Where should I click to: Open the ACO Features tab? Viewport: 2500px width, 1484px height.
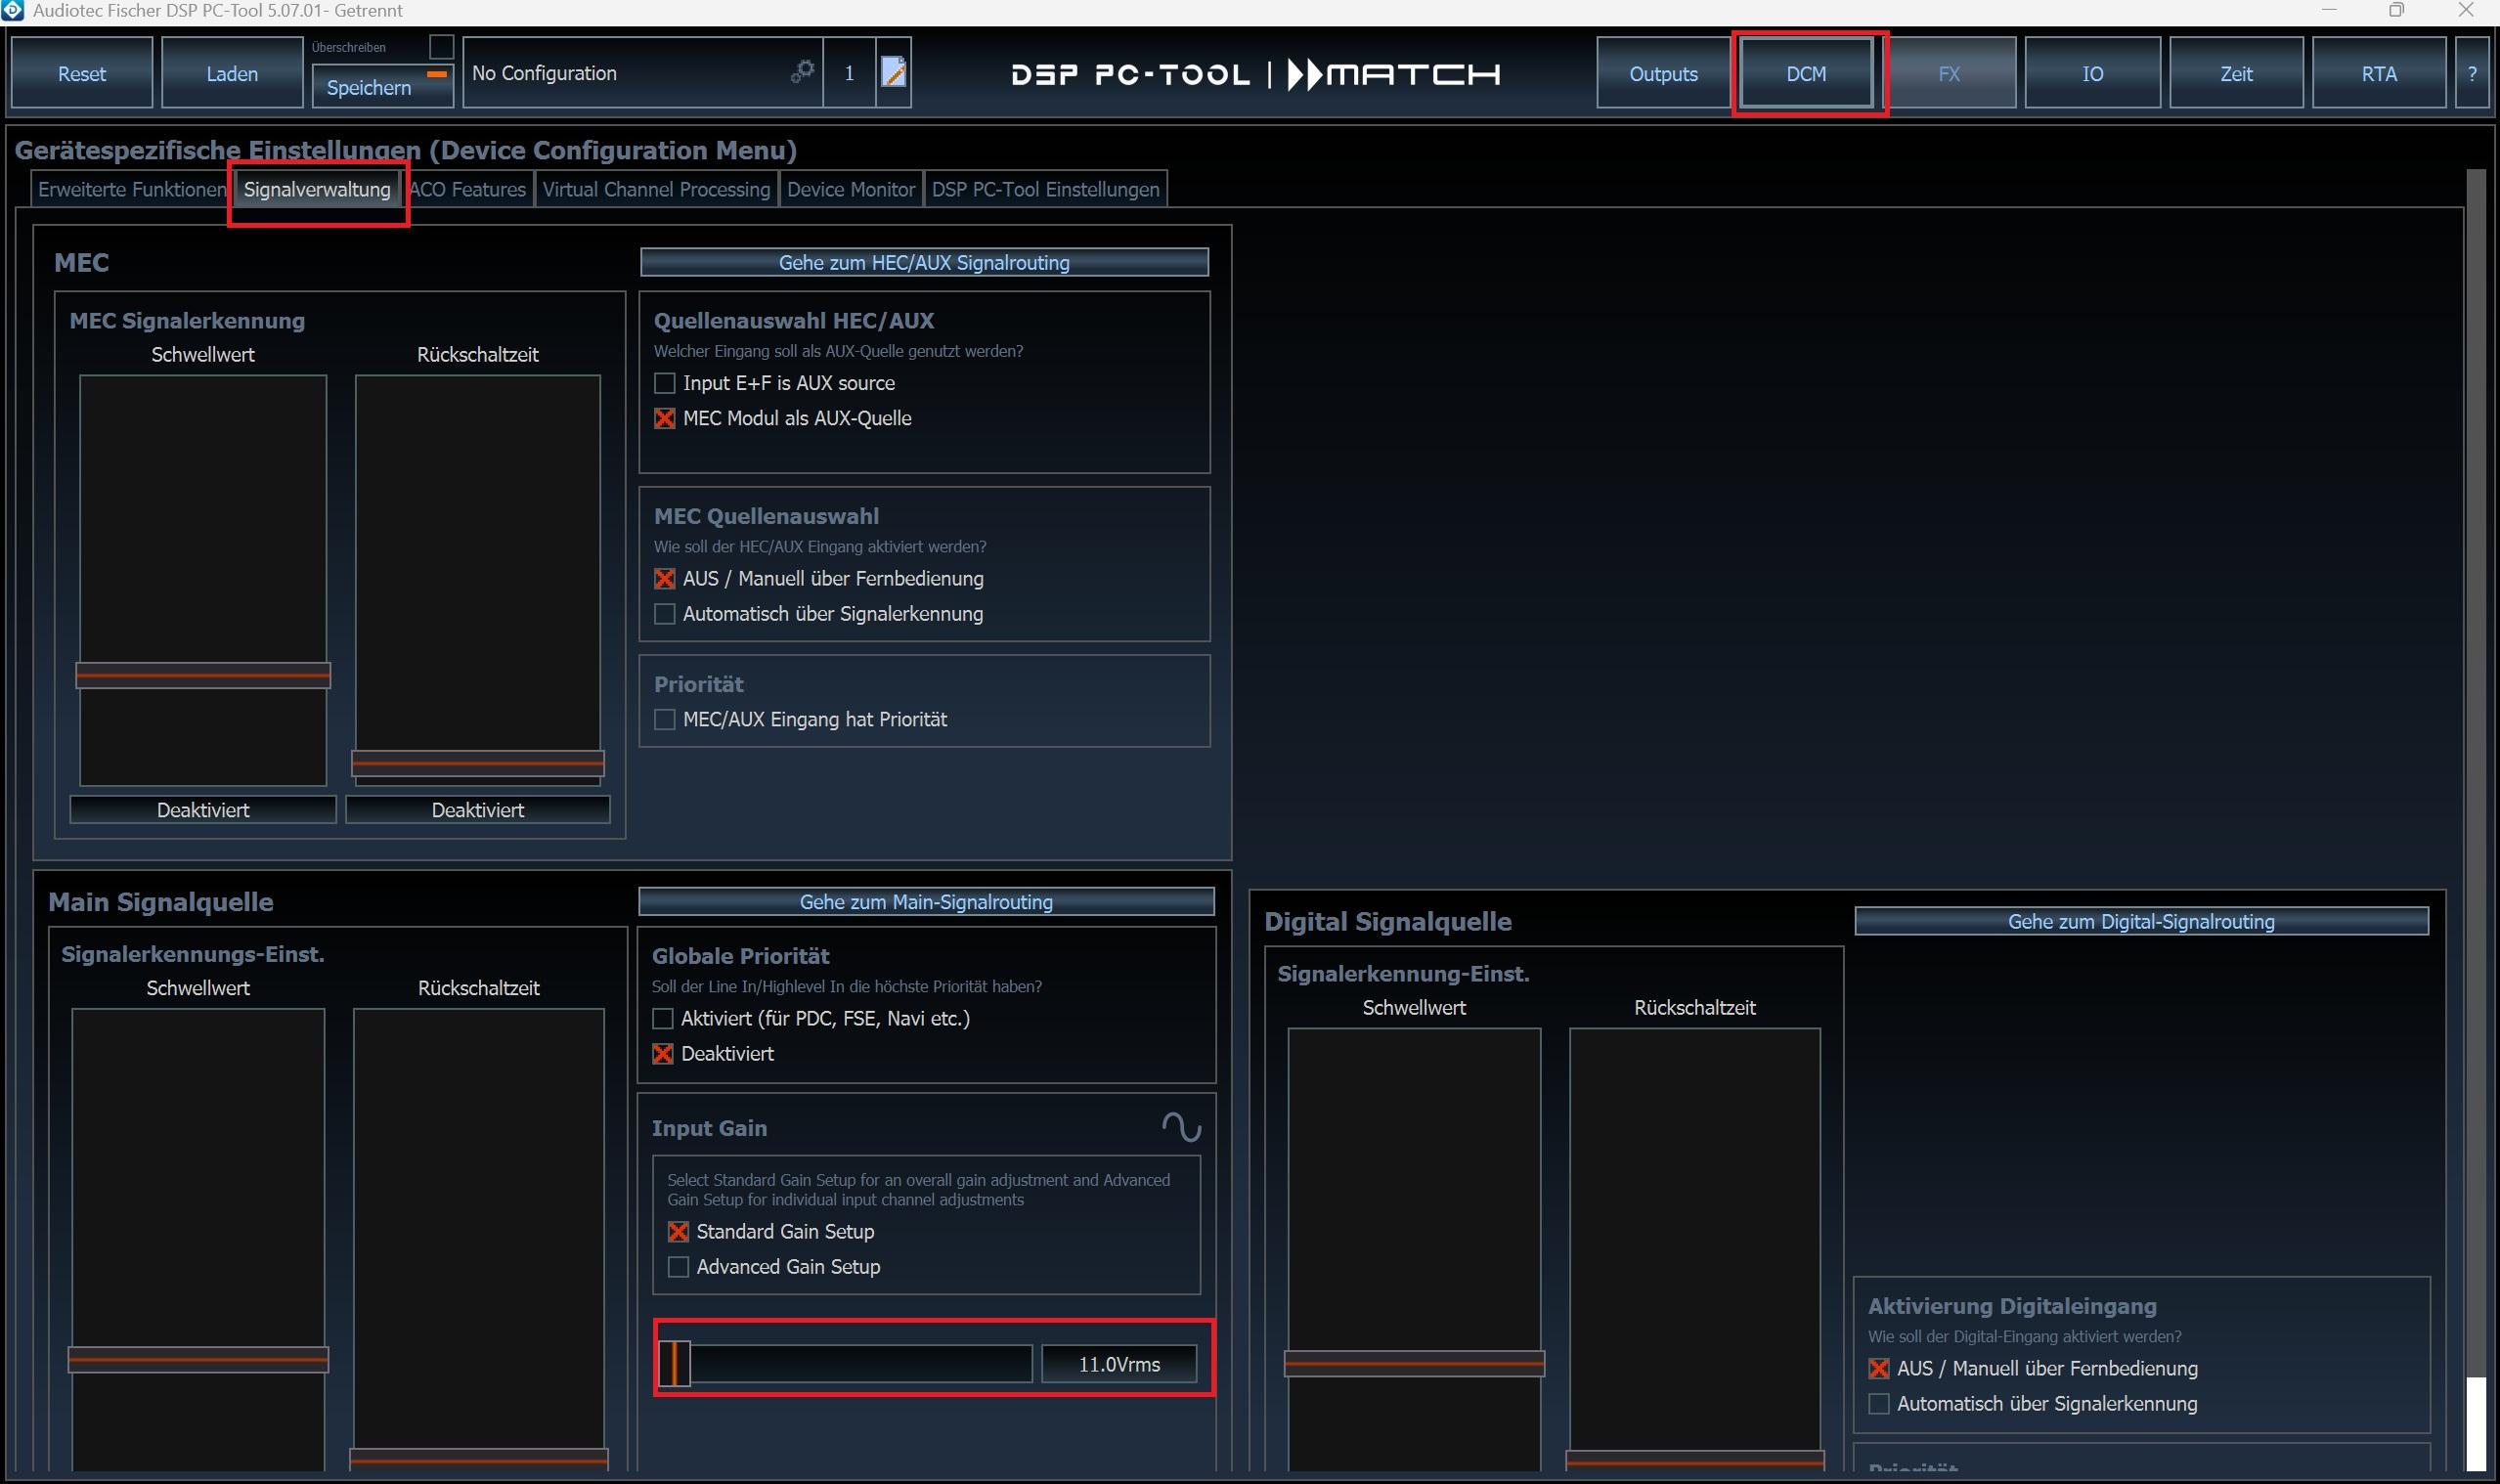point(467,189)
